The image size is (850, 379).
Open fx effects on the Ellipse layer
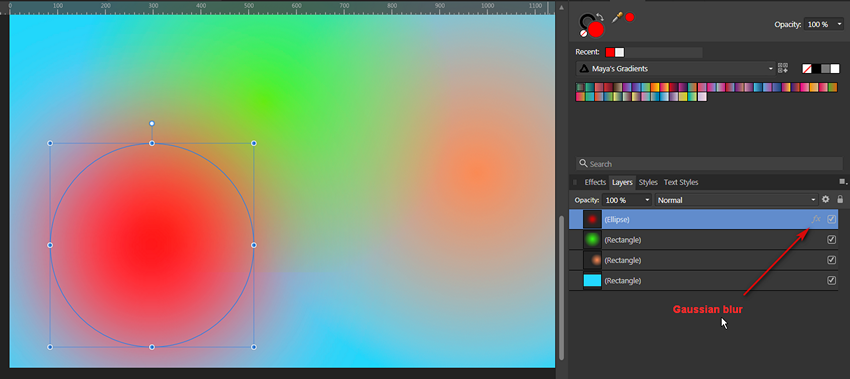click(x=816, y=219)
